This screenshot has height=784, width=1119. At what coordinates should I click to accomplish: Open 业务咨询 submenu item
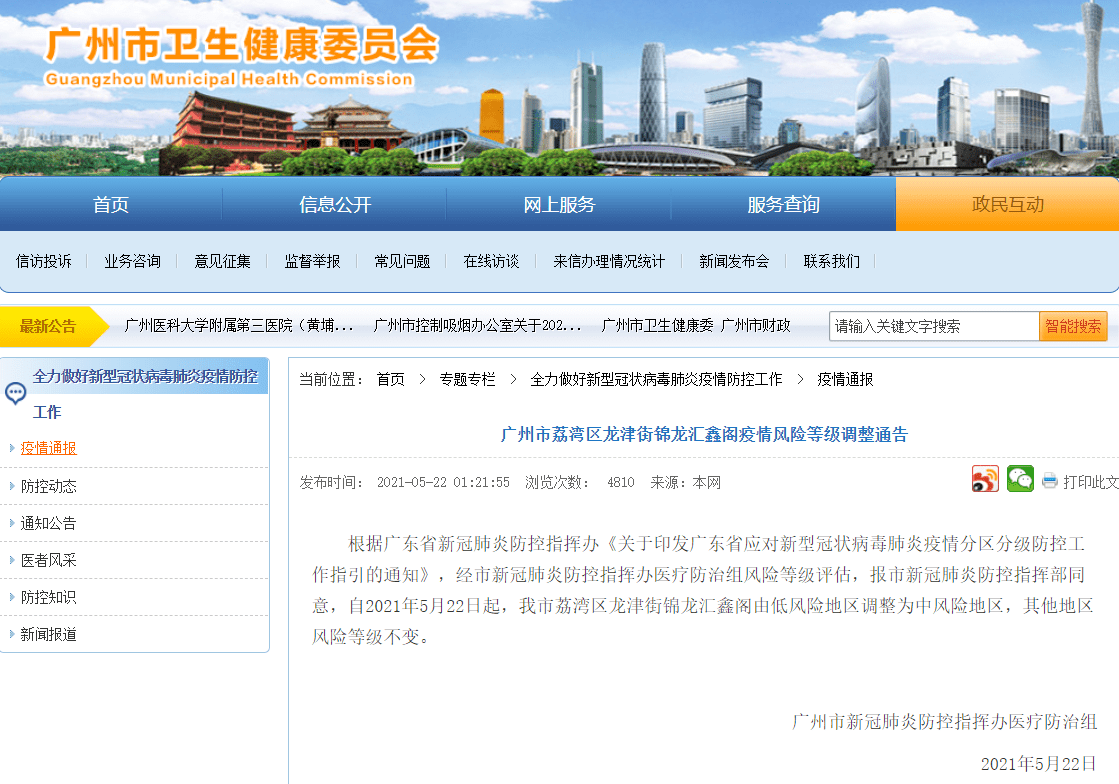pyautogui.click(x=133, y=262)
